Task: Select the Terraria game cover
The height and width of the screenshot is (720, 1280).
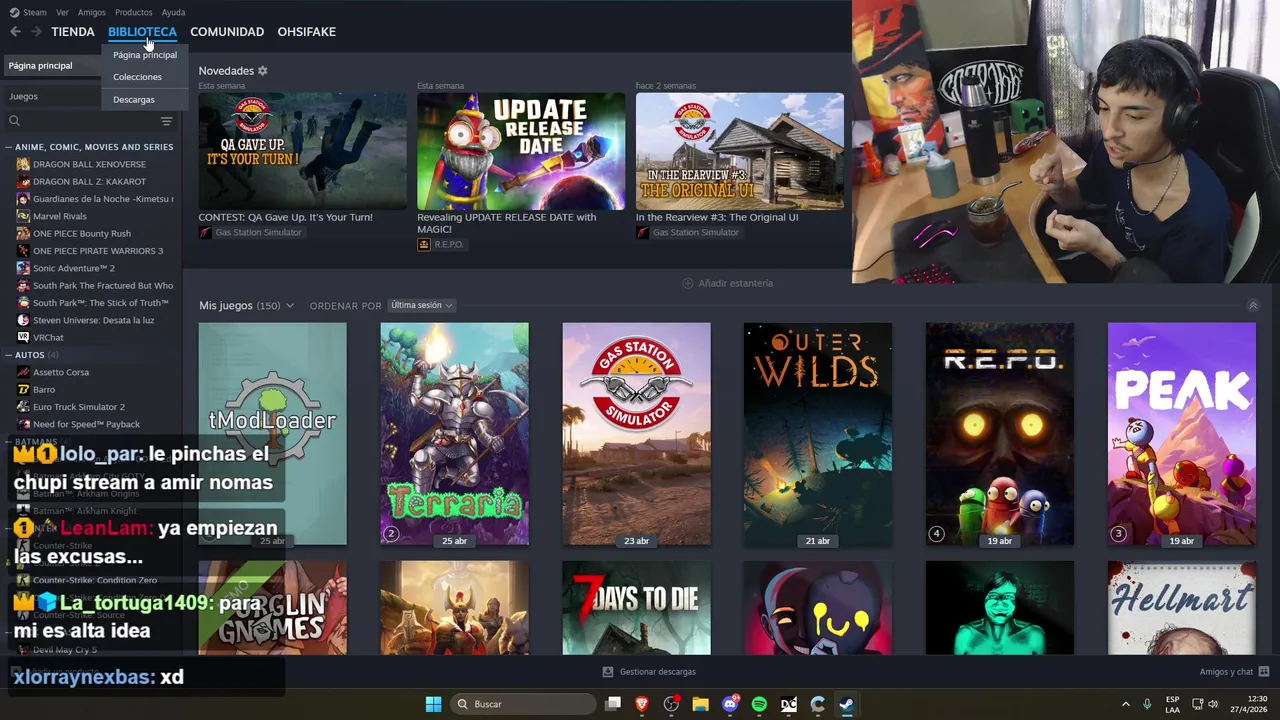Action: [x=454, y=434]
